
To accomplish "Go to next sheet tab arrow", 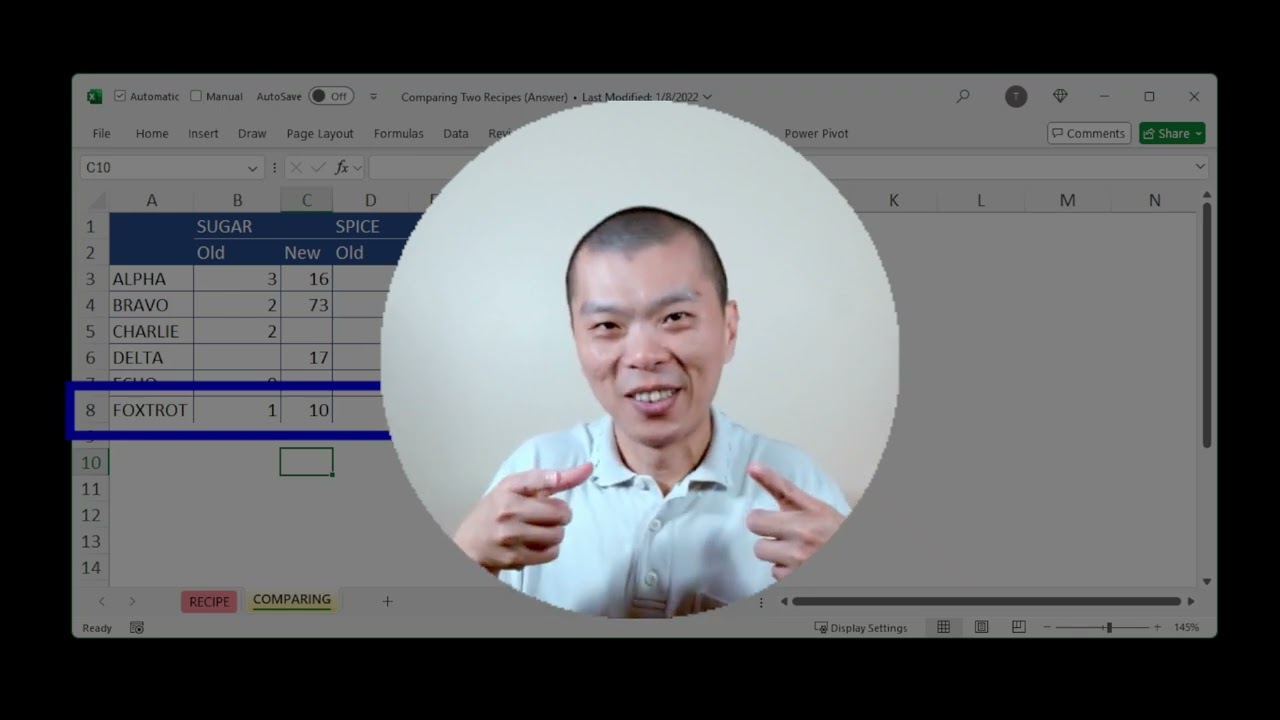I will 132,601.
